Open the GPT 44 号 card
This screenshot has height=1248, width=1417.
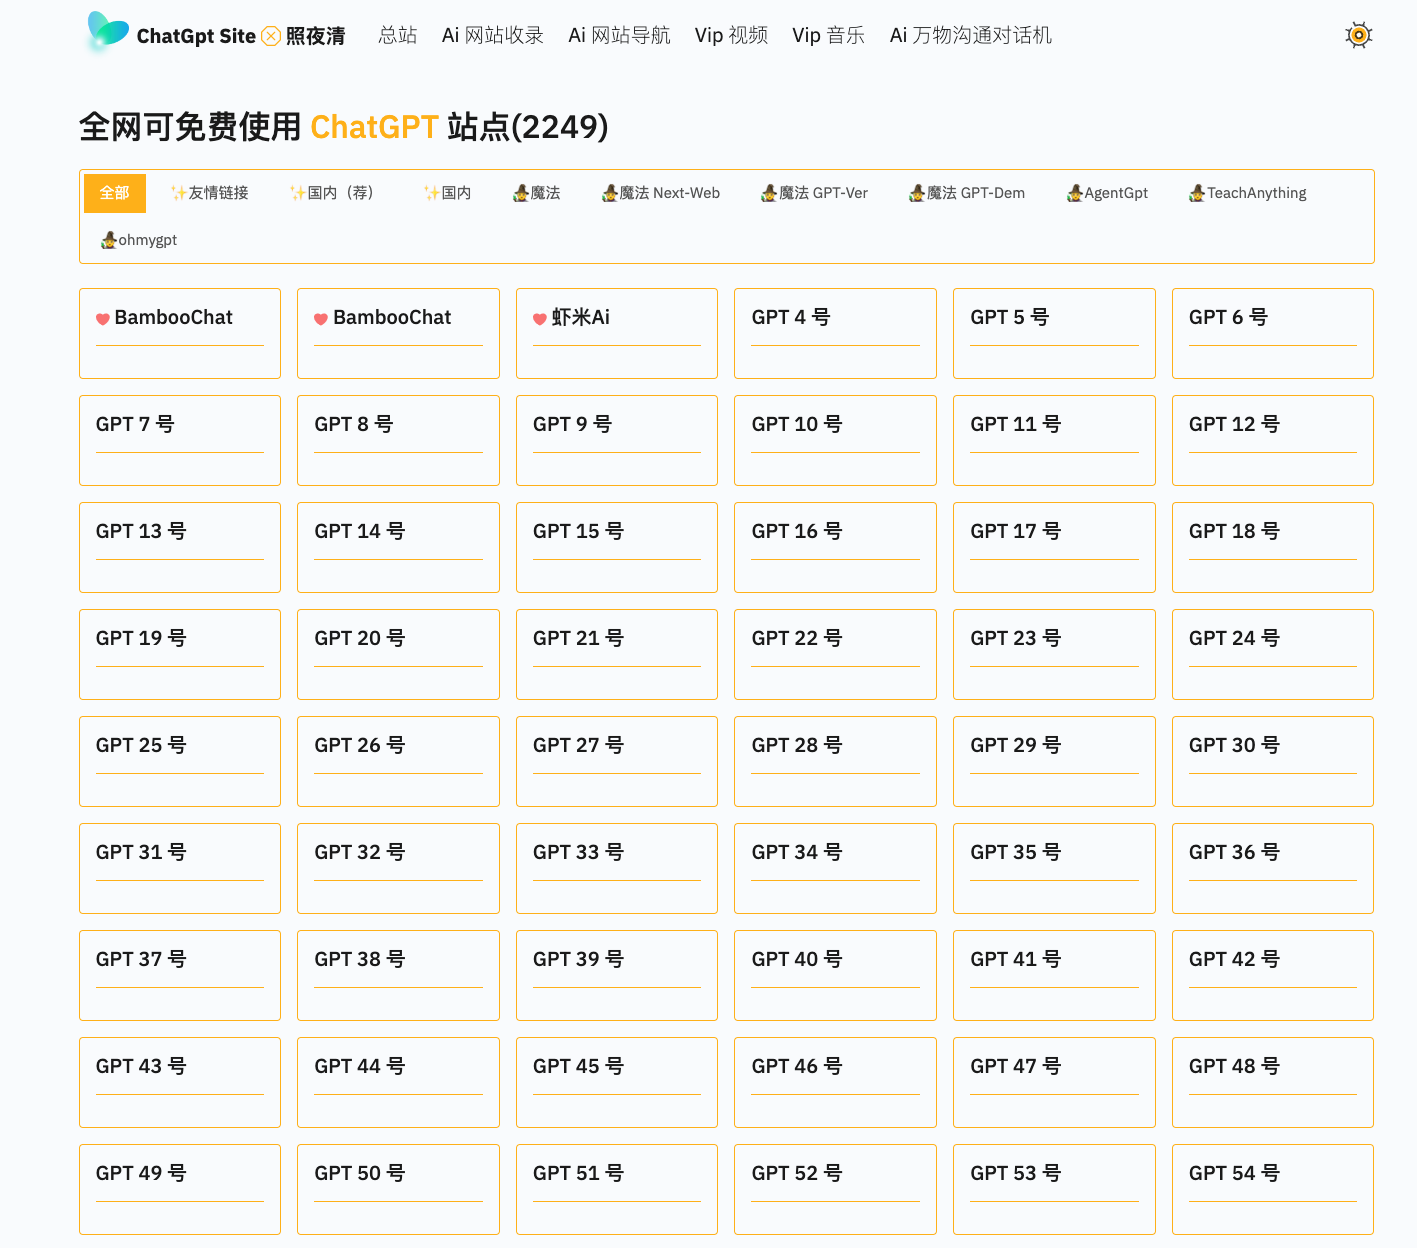(398, 1082)
